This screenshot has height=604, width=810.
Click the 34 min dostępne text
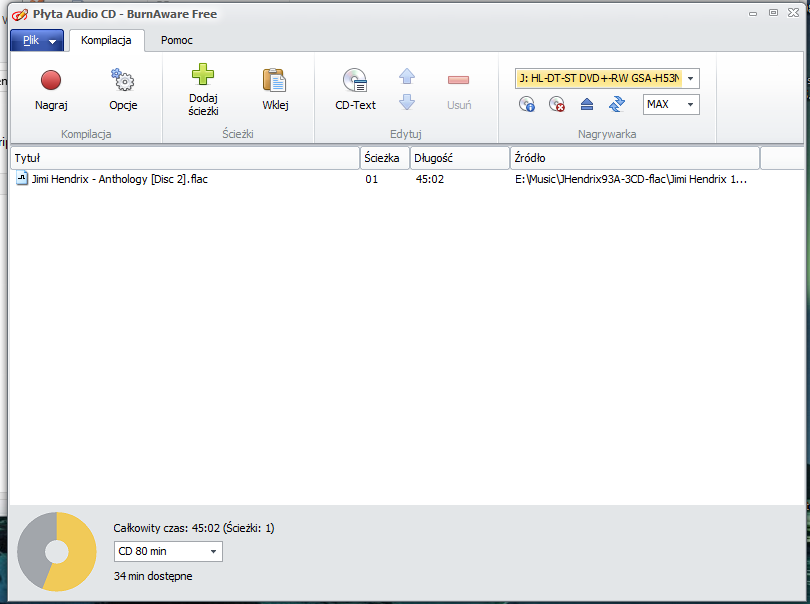153,576
